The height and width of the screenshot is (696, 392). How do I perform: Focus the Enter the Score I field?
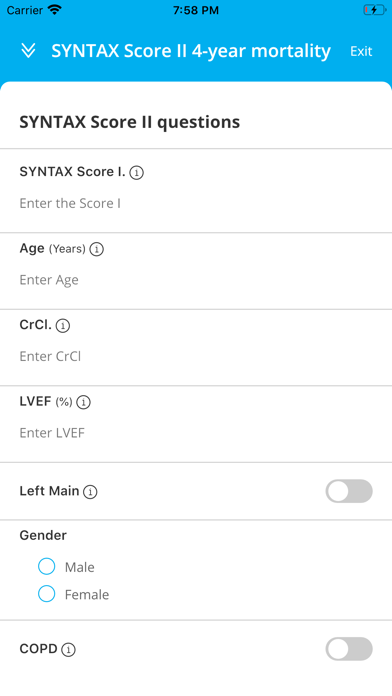coord(196,203)
